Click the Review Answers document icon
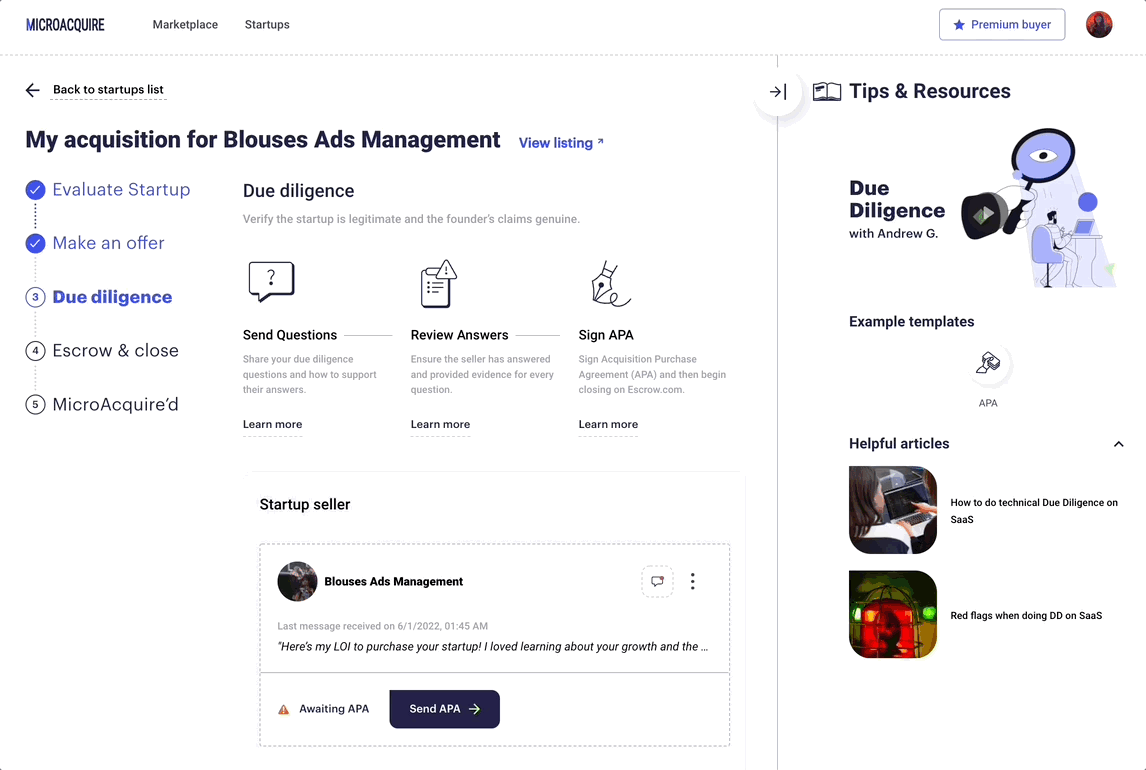The image size is (1146, 770). pyautogui.click(x=439, y=283)
